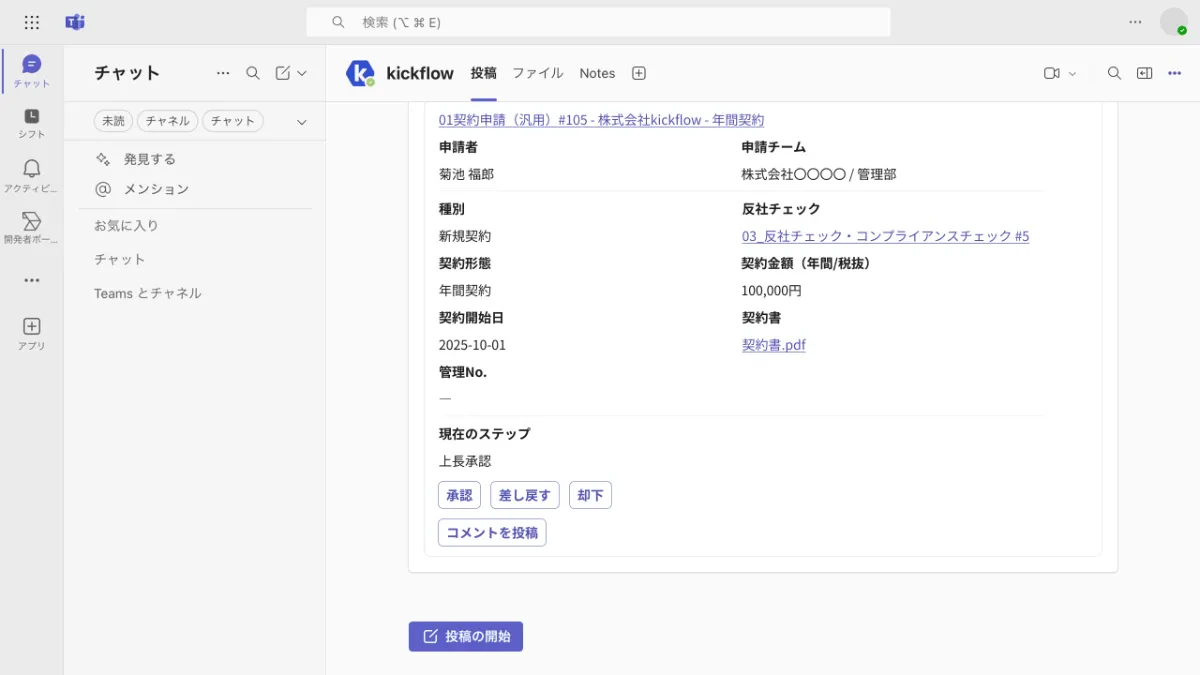Open the 開発者ポータル sidebar icon
1200x675 pixels.
tap(32, 227)
